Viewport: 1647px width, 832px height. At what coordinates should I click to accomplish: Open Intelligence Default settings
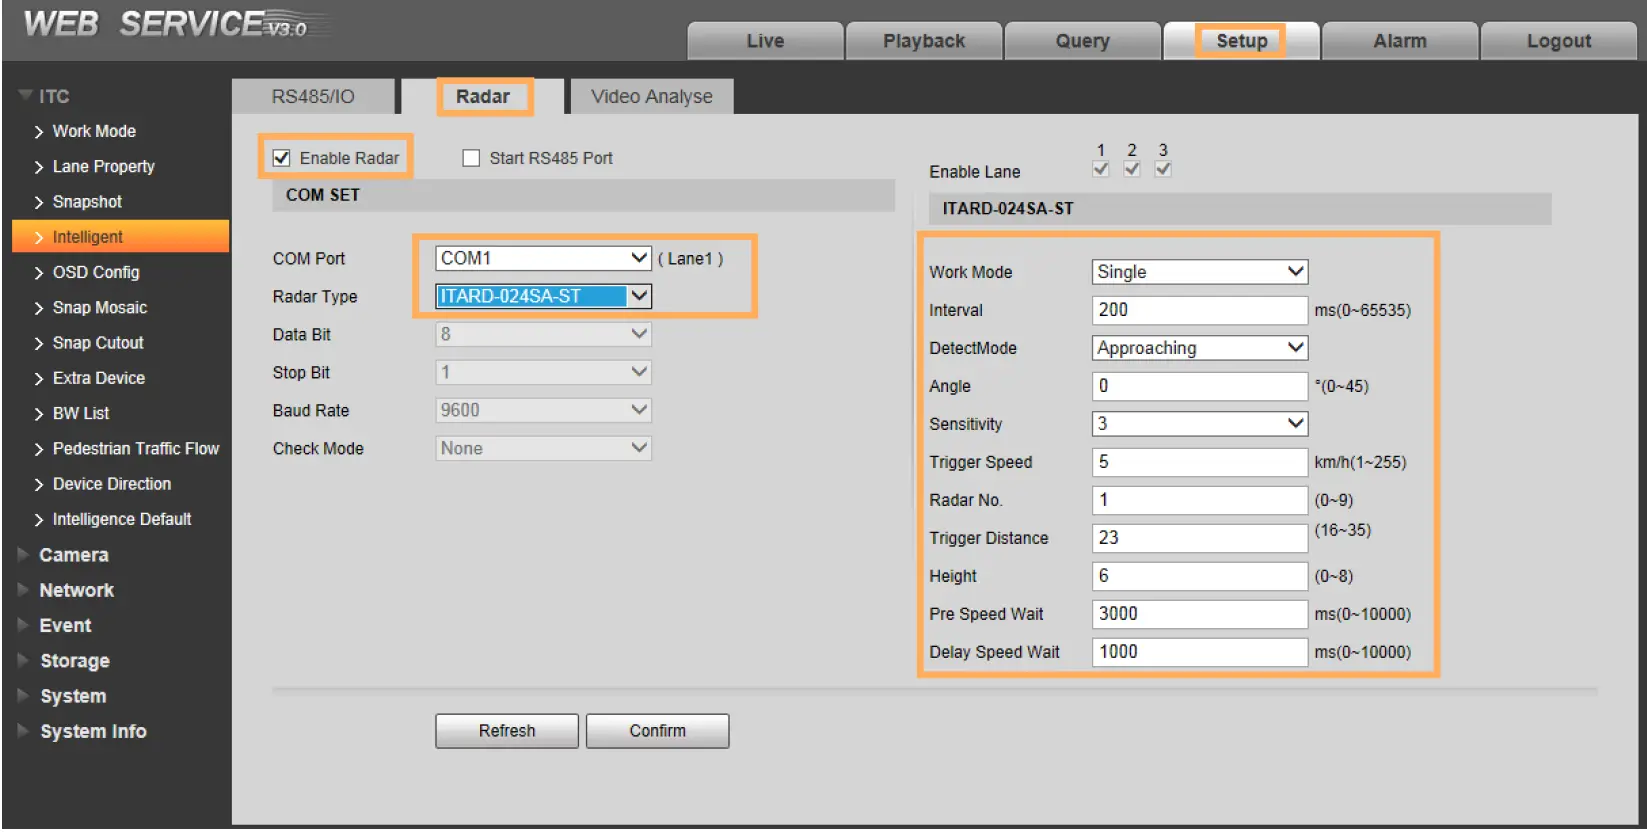pyautogui.click(x=122, y=519)
